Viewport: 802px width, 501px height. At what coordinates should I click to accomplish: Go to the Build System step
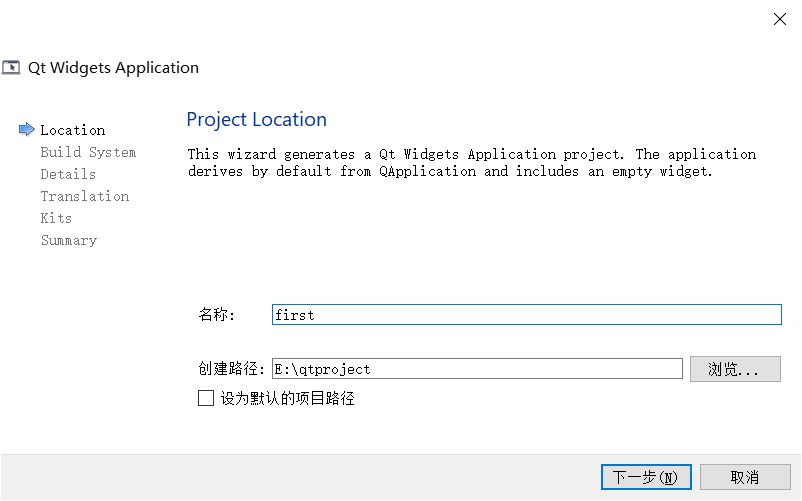pos(88,152)
